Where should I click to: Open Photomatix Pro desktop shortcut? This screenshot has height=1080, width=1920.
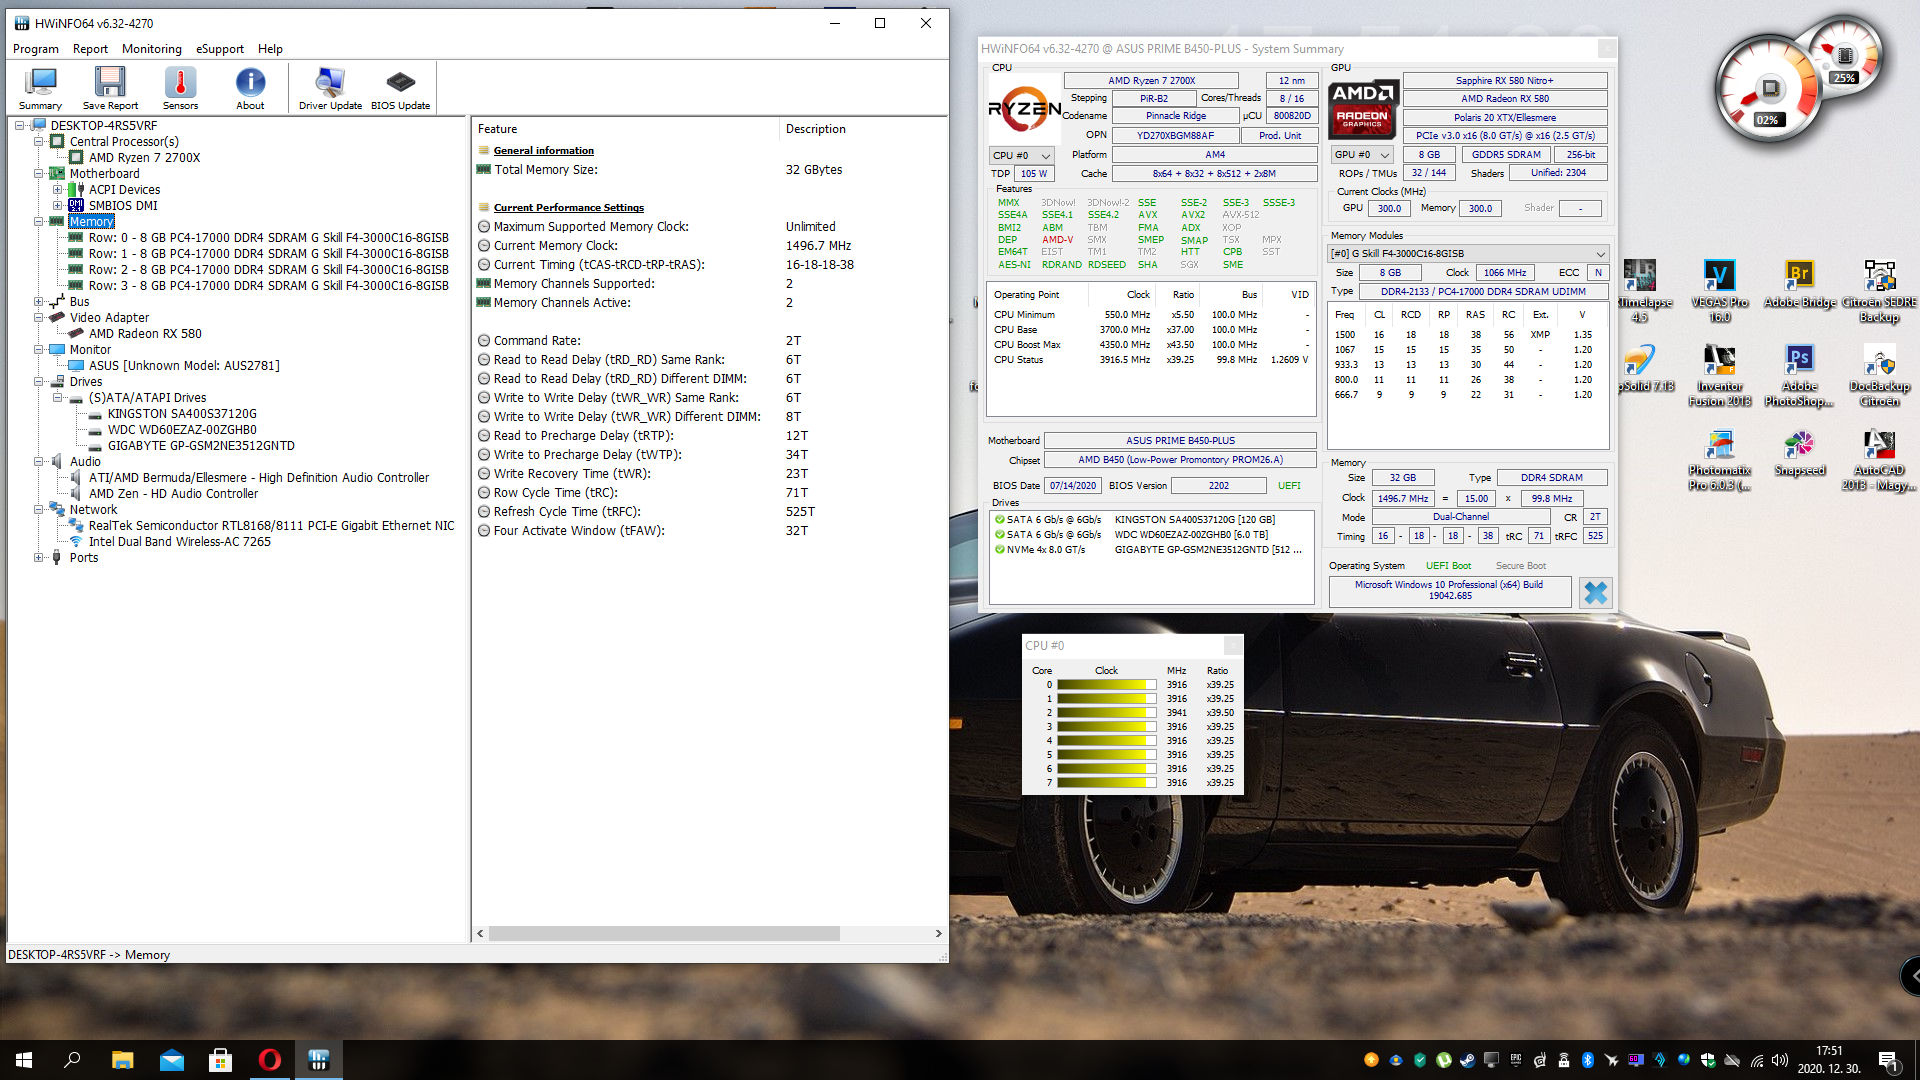[x=1719, y=460]
